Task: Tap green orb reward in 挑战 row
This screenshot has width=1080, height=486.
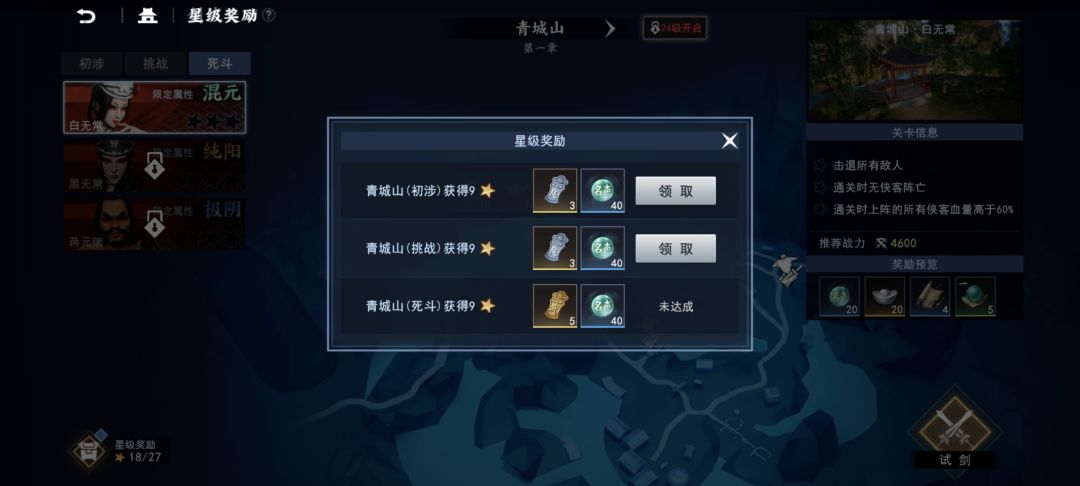Action: coord(603,248)
